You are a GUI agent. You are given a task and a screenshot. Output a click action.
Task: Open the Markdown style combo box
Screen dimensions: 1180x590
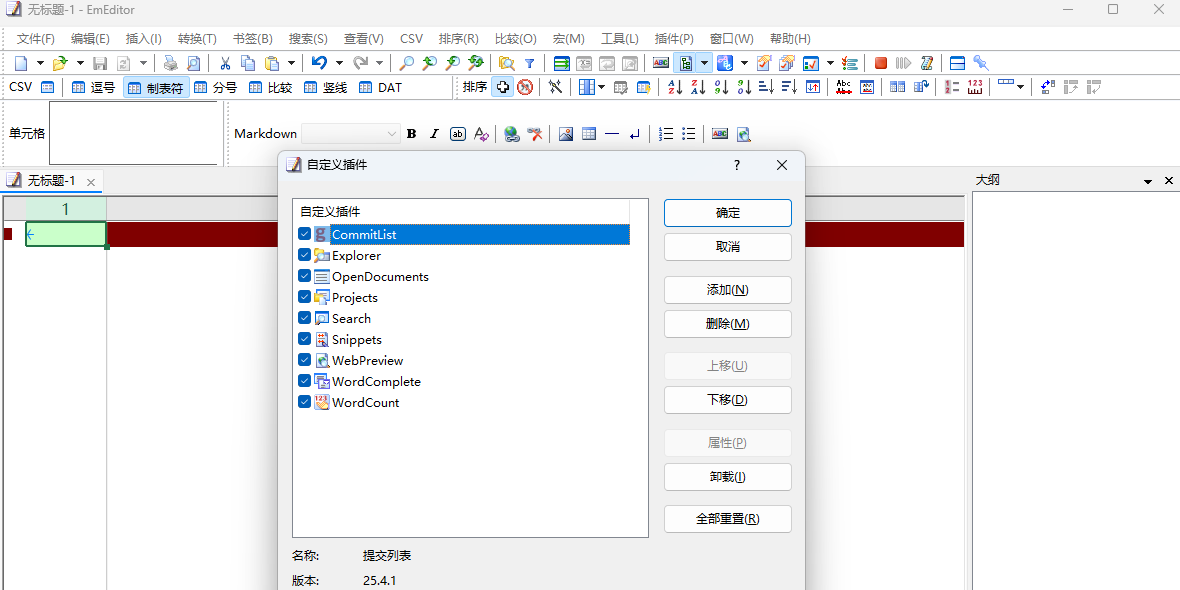(x=350, y=134)
